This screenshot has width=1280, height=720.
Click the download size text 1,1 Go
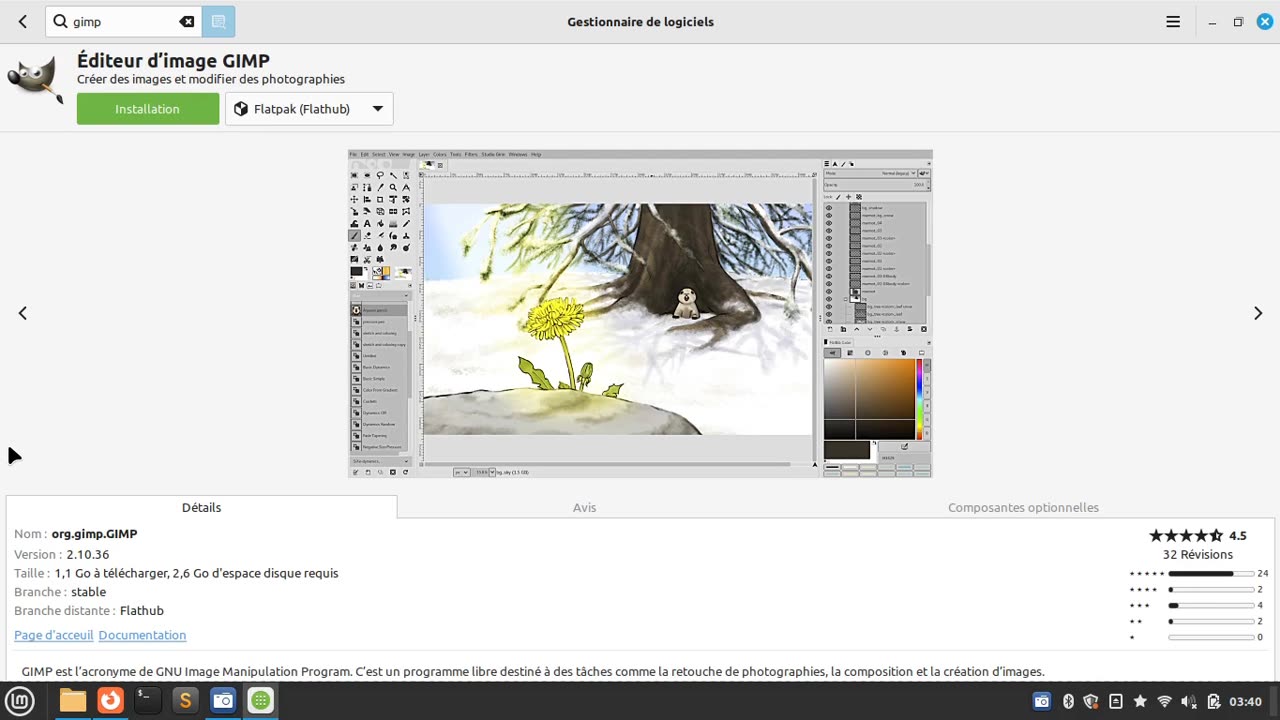point(196,573)
